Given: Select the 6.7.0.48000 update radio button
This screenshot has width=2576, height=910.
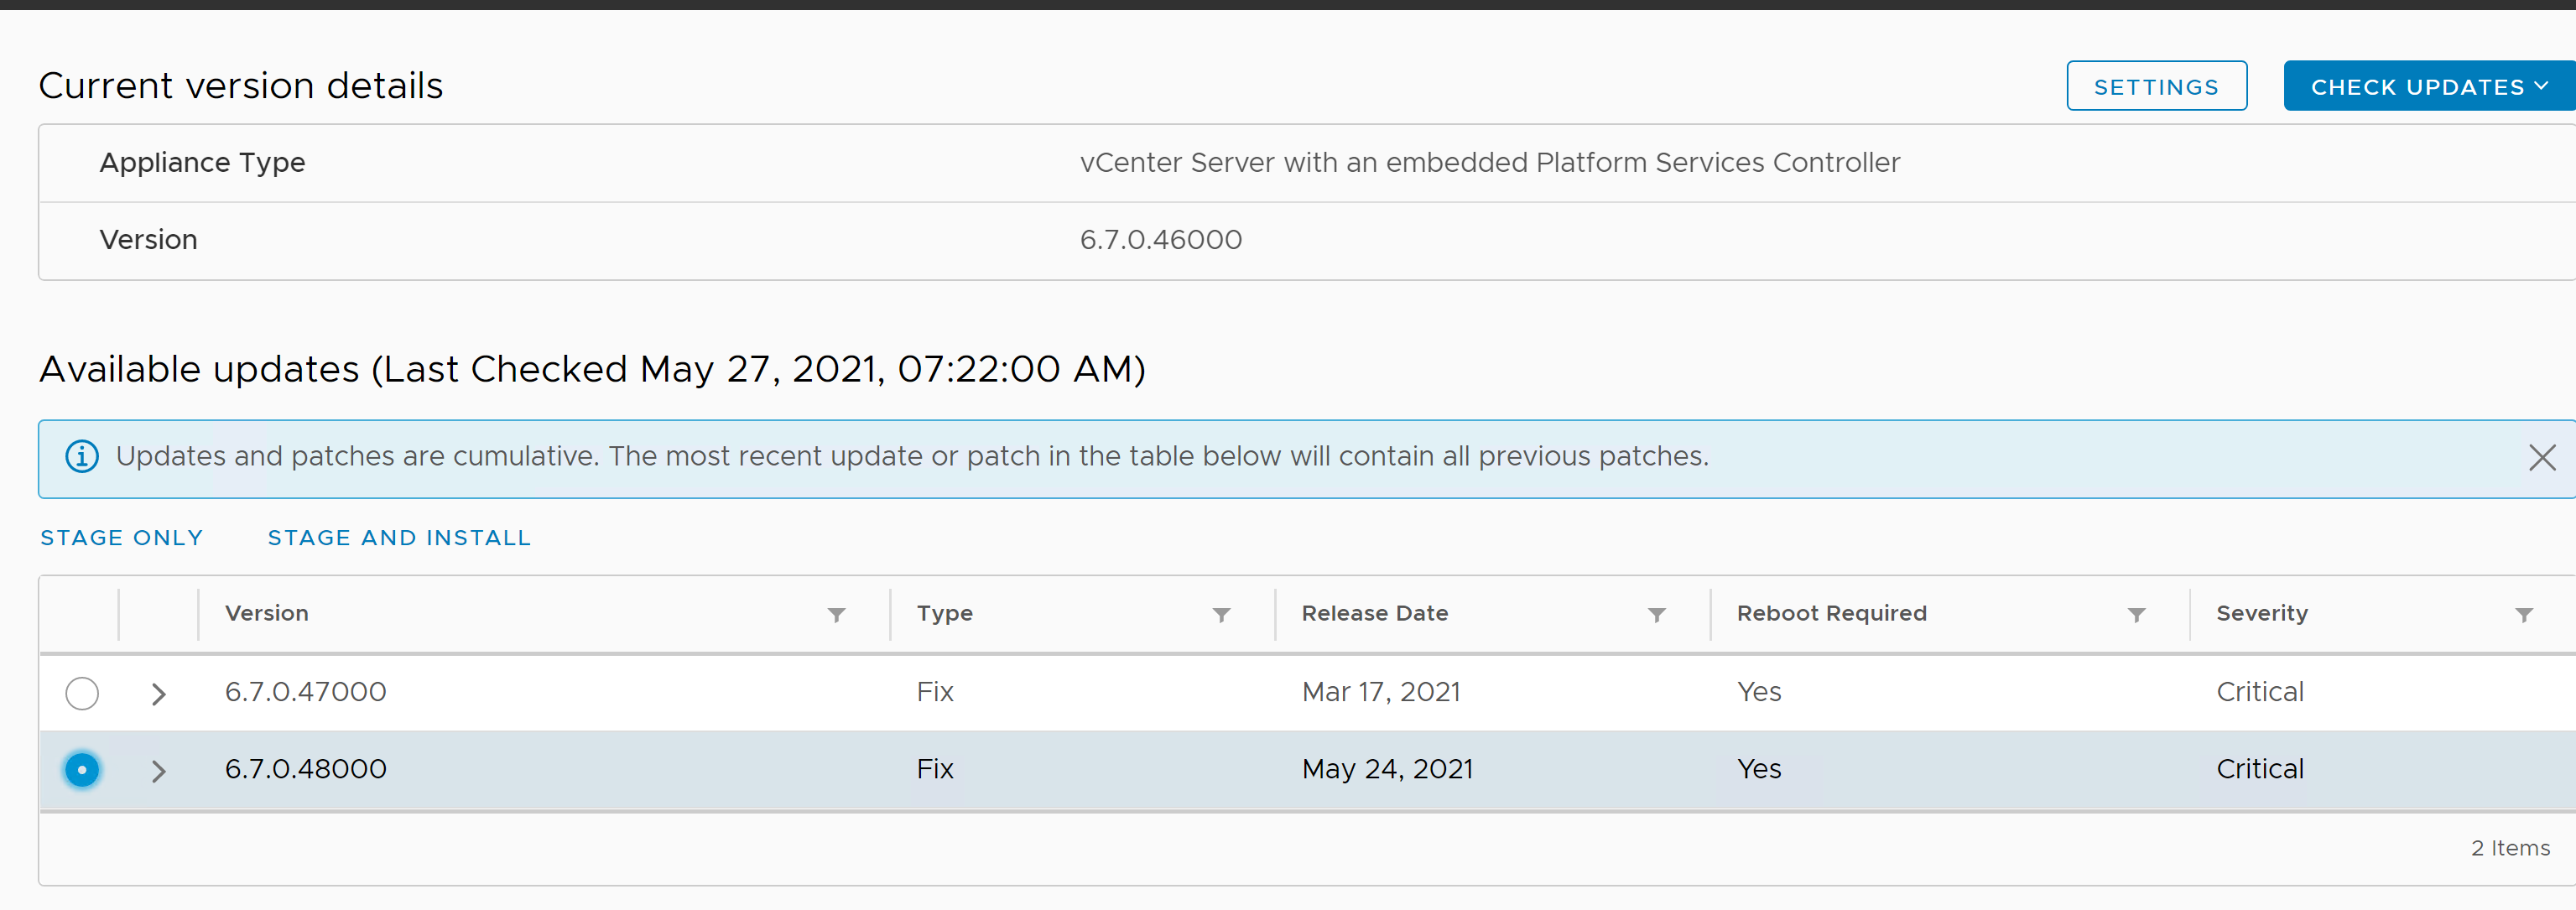Looking at the screenshot, I should [x=82, y=770].
